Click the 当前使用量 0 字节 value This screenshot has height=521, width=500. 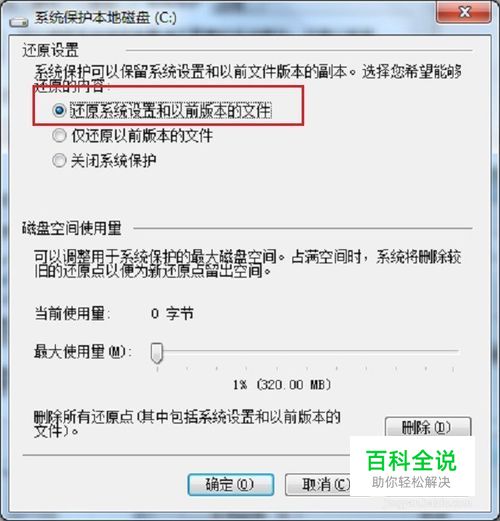(172, 314)
